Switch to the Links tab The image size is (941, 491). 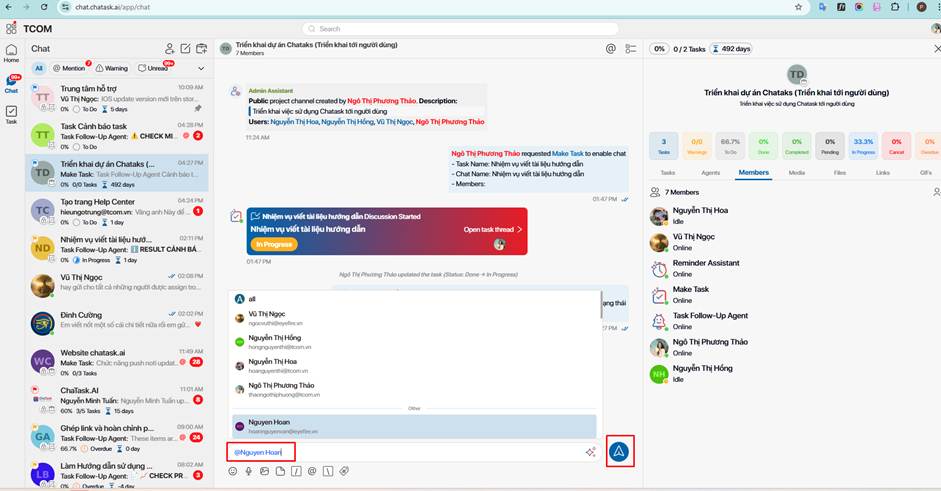pyautogui.click(x=883, y=173)
